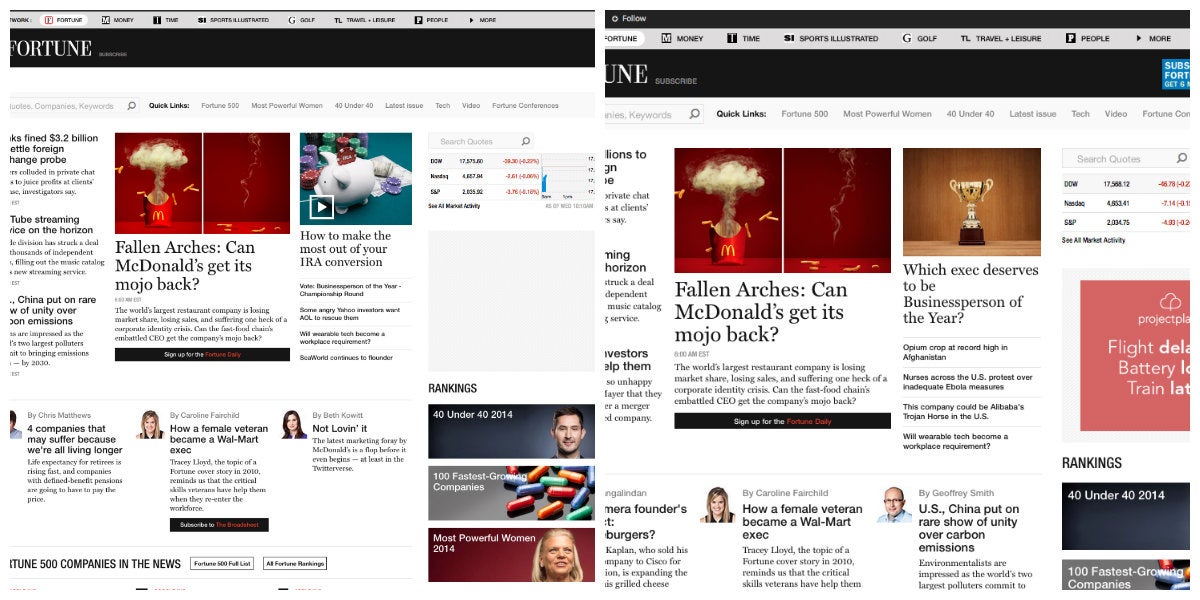Open Fortune Conferences quick link in left screenshot
This screenshot has height=600, width=1200.
525,105
